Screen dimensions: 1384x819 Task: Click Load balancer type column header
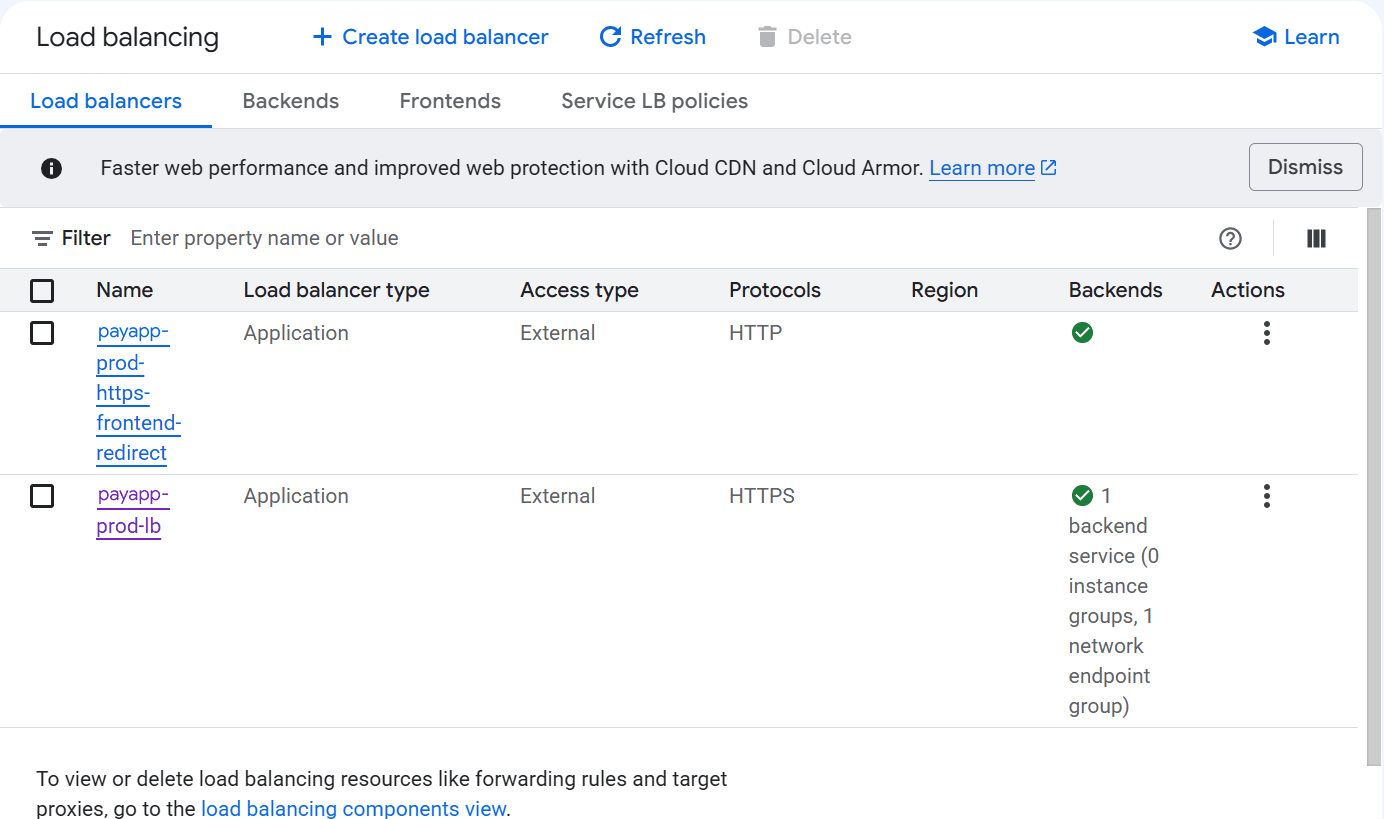pyautogui.click(x=337, y=290)
